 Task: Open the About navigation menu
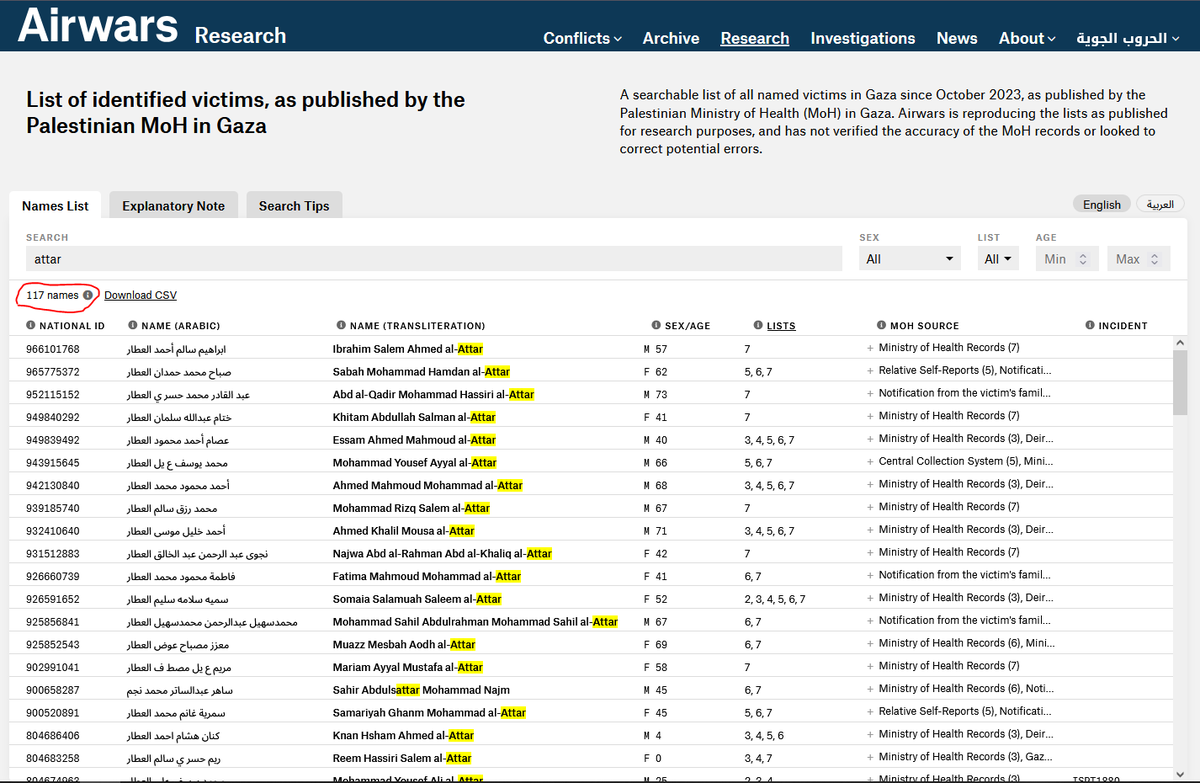point(1027,38)
